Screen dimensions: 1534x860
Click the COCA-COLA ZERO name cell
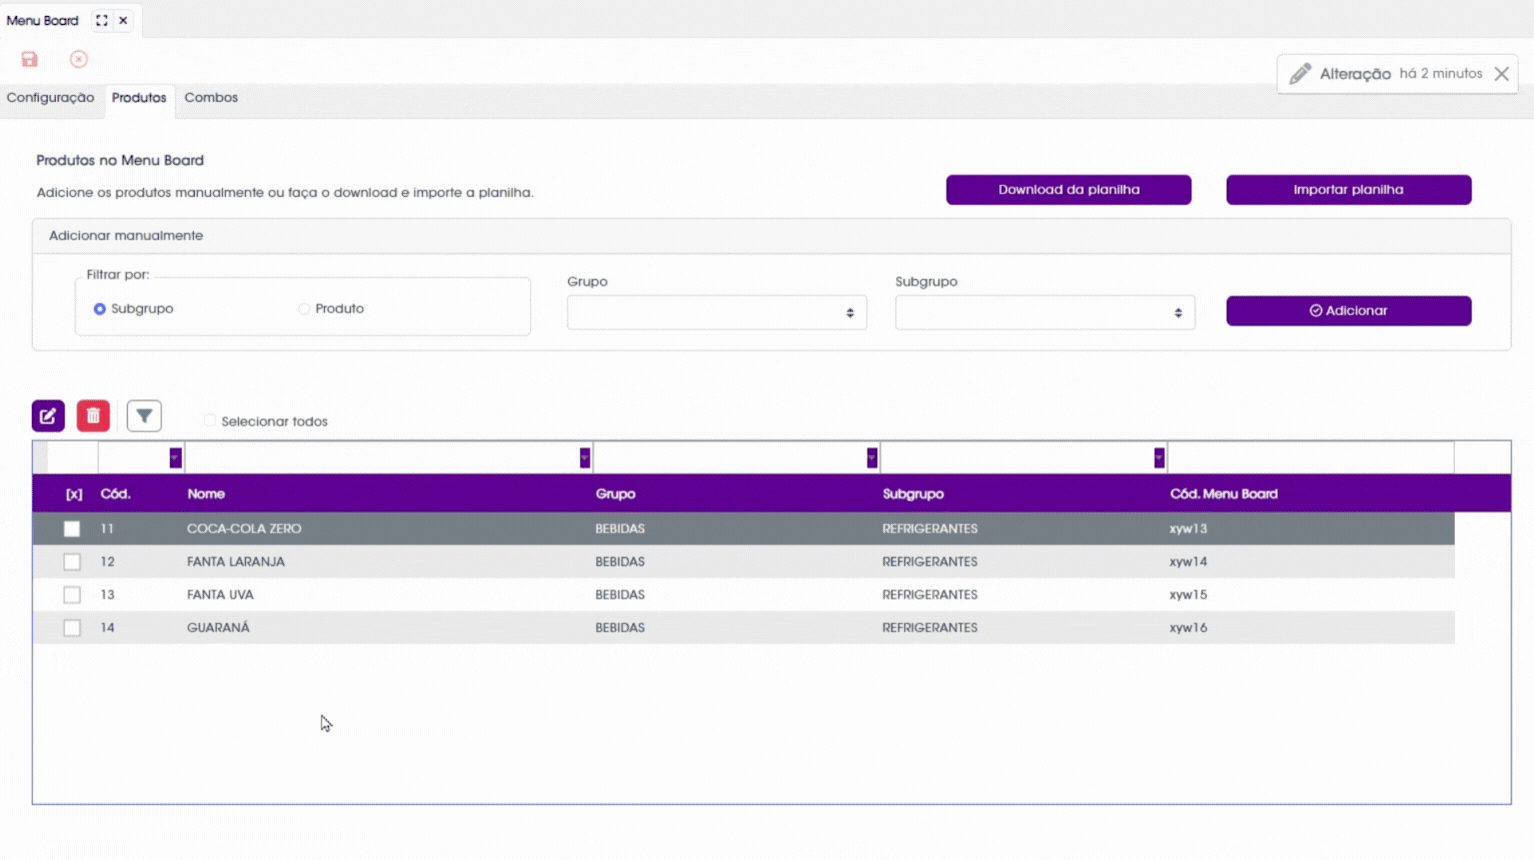click(244, 529)
